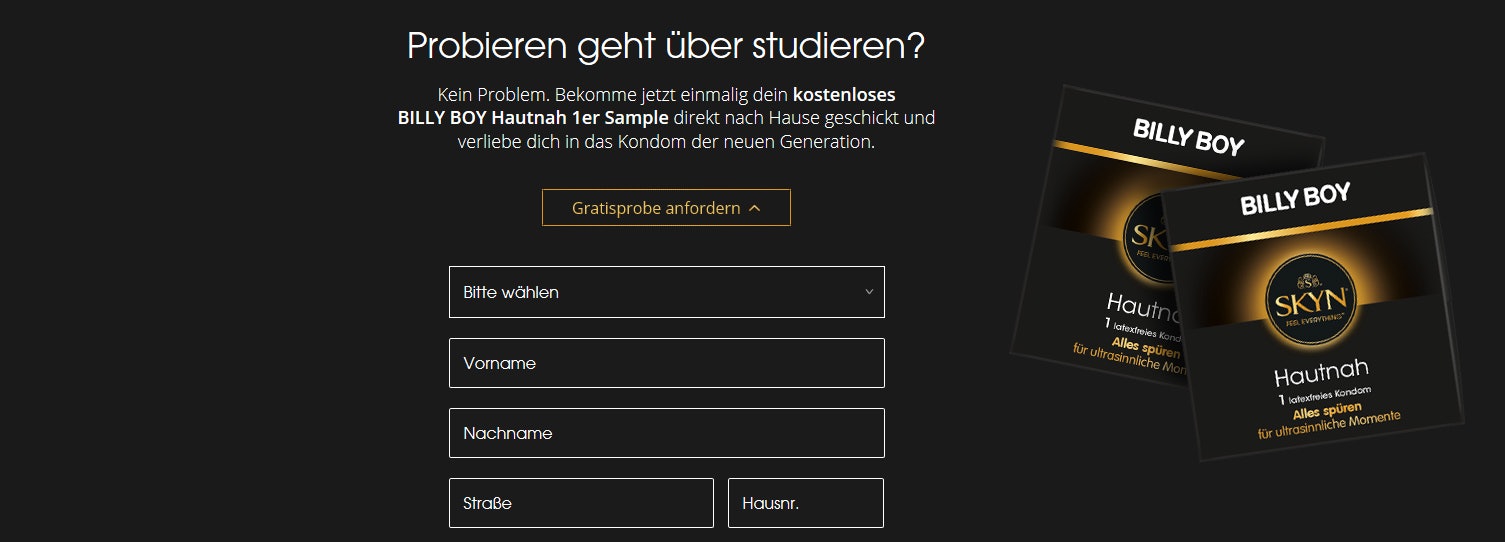Image resolution: width=1505 pixels, height=542 pixels.
Task: Collapse form via chevron beside Gratisprobe anfordern
Action: [x=755, y=208]
